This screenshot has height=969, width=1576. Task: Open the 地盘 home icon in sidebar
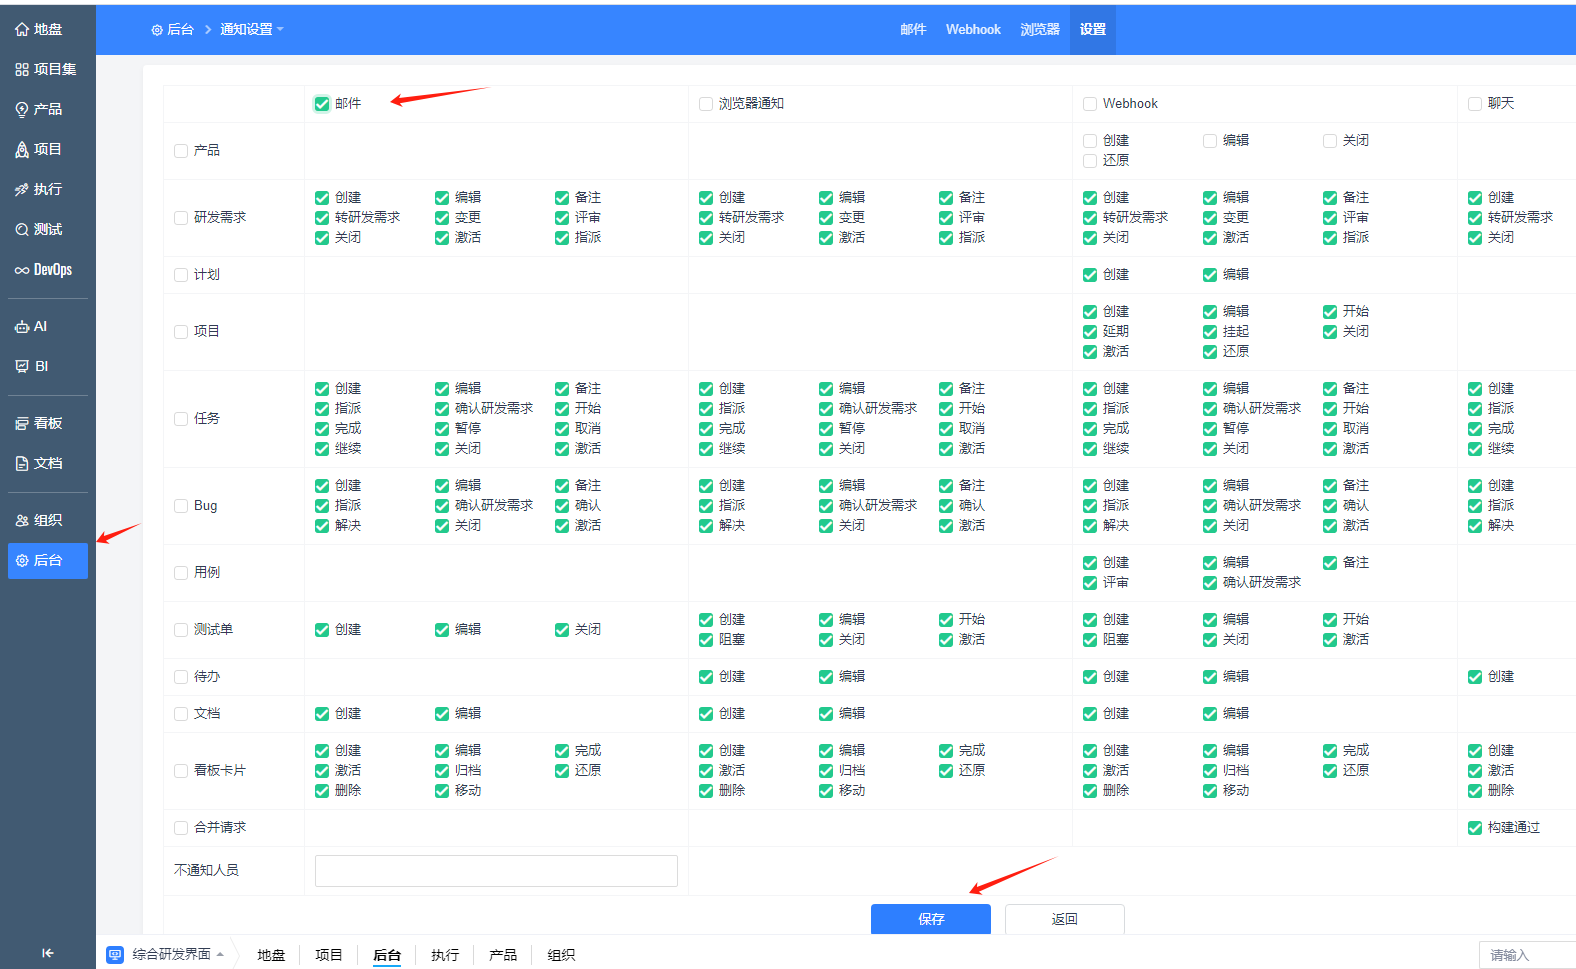tap(22, 30)
